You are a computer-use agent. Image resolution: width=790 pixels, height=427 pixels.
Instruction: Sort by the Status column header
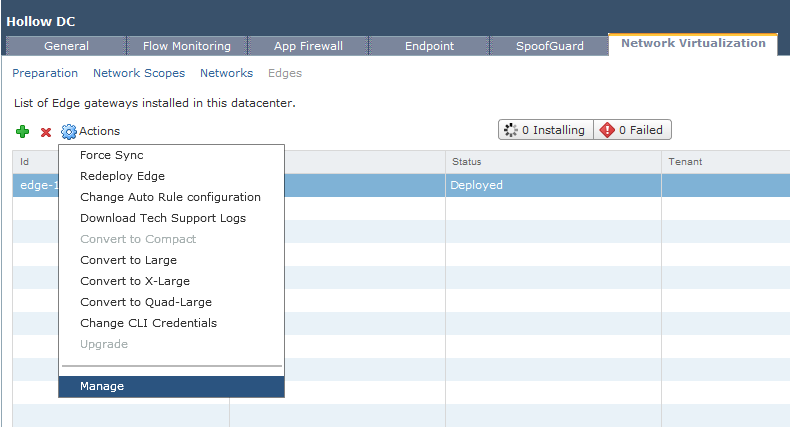(x=467, y=161)
